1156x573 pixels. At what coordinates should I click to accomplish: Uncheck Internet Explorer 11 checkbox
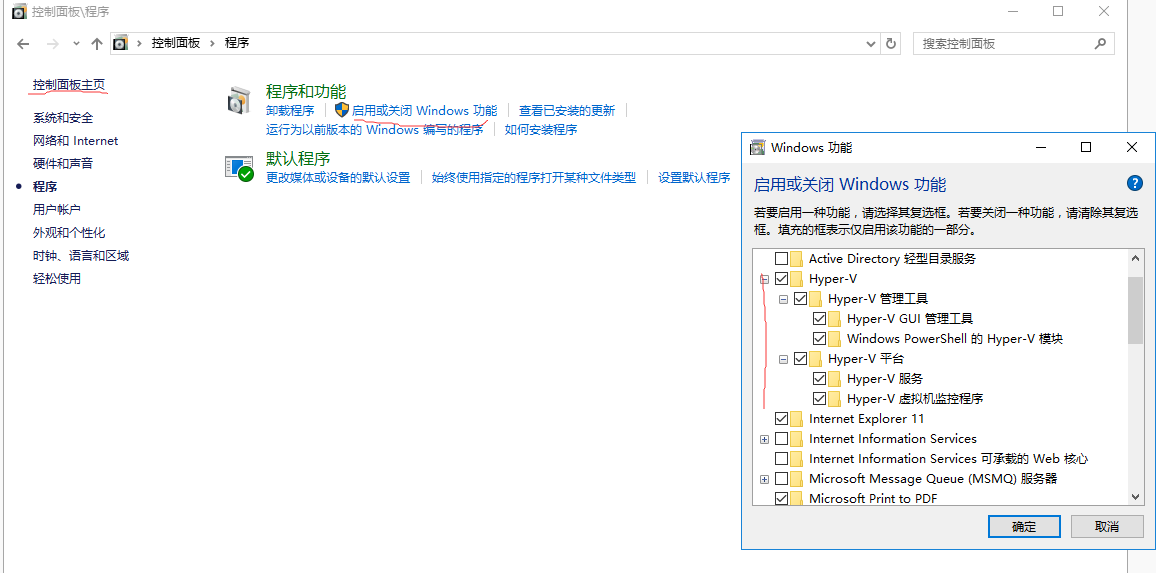(x=781, y=419)
